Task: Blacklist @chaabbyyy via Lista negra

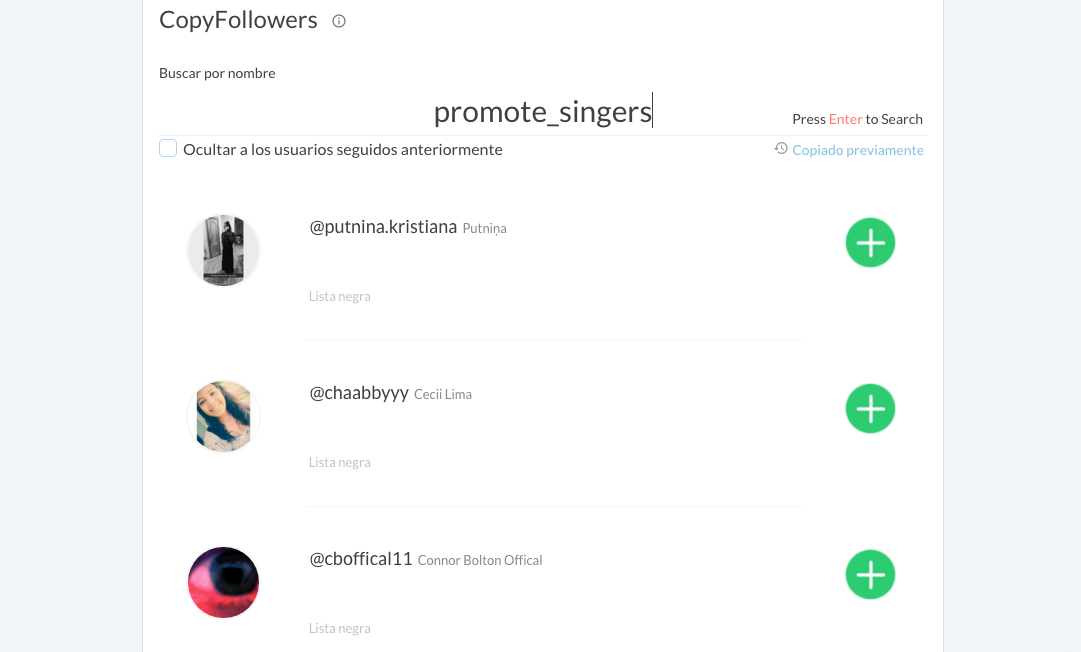Action: [340, 463]
